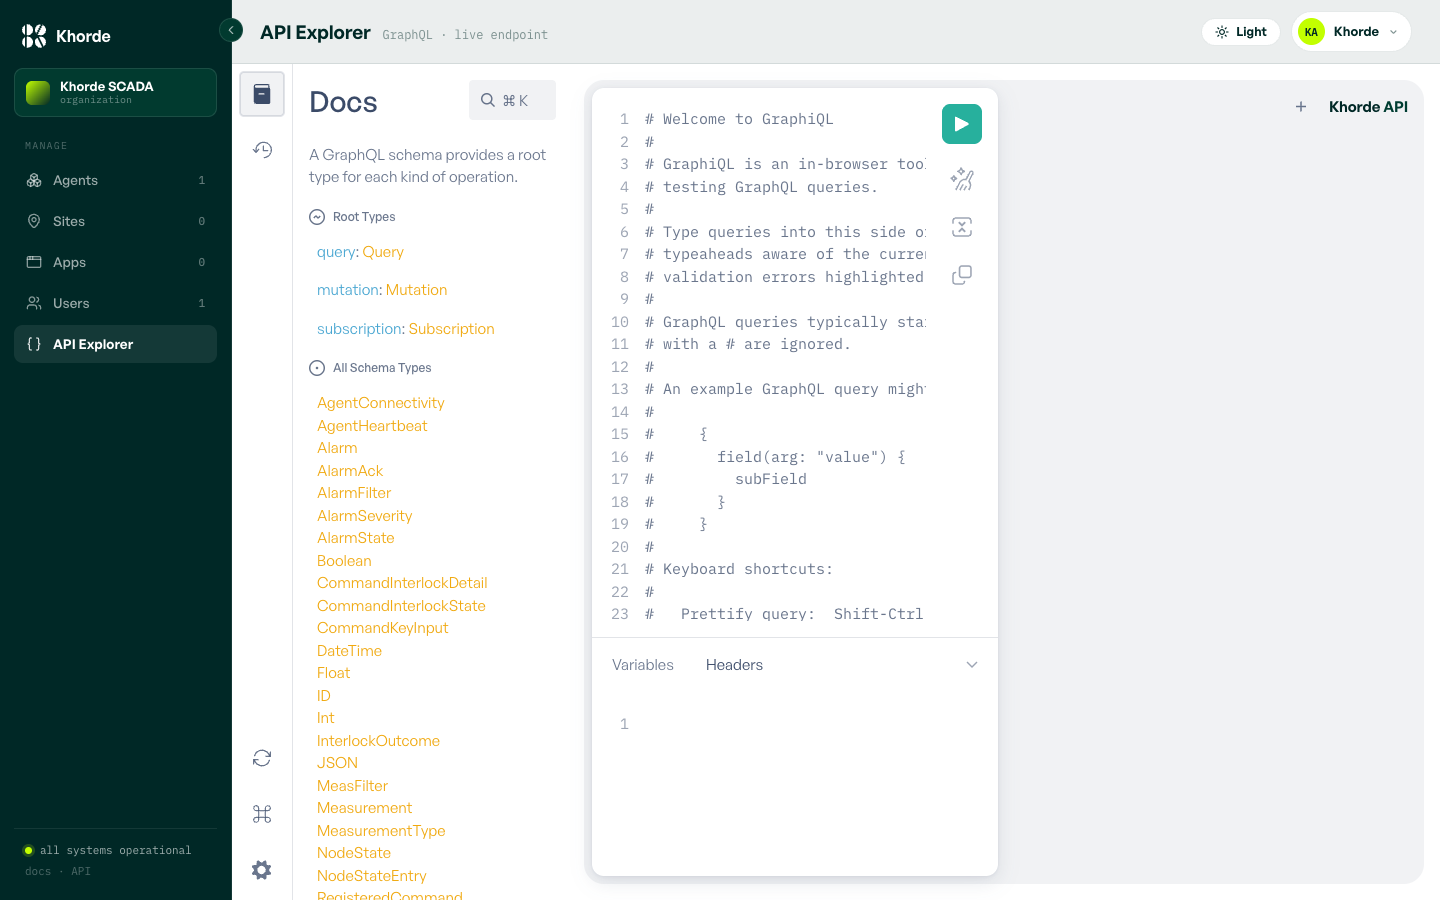
Task: Click the Copy query icon
Action: point(962,275)
